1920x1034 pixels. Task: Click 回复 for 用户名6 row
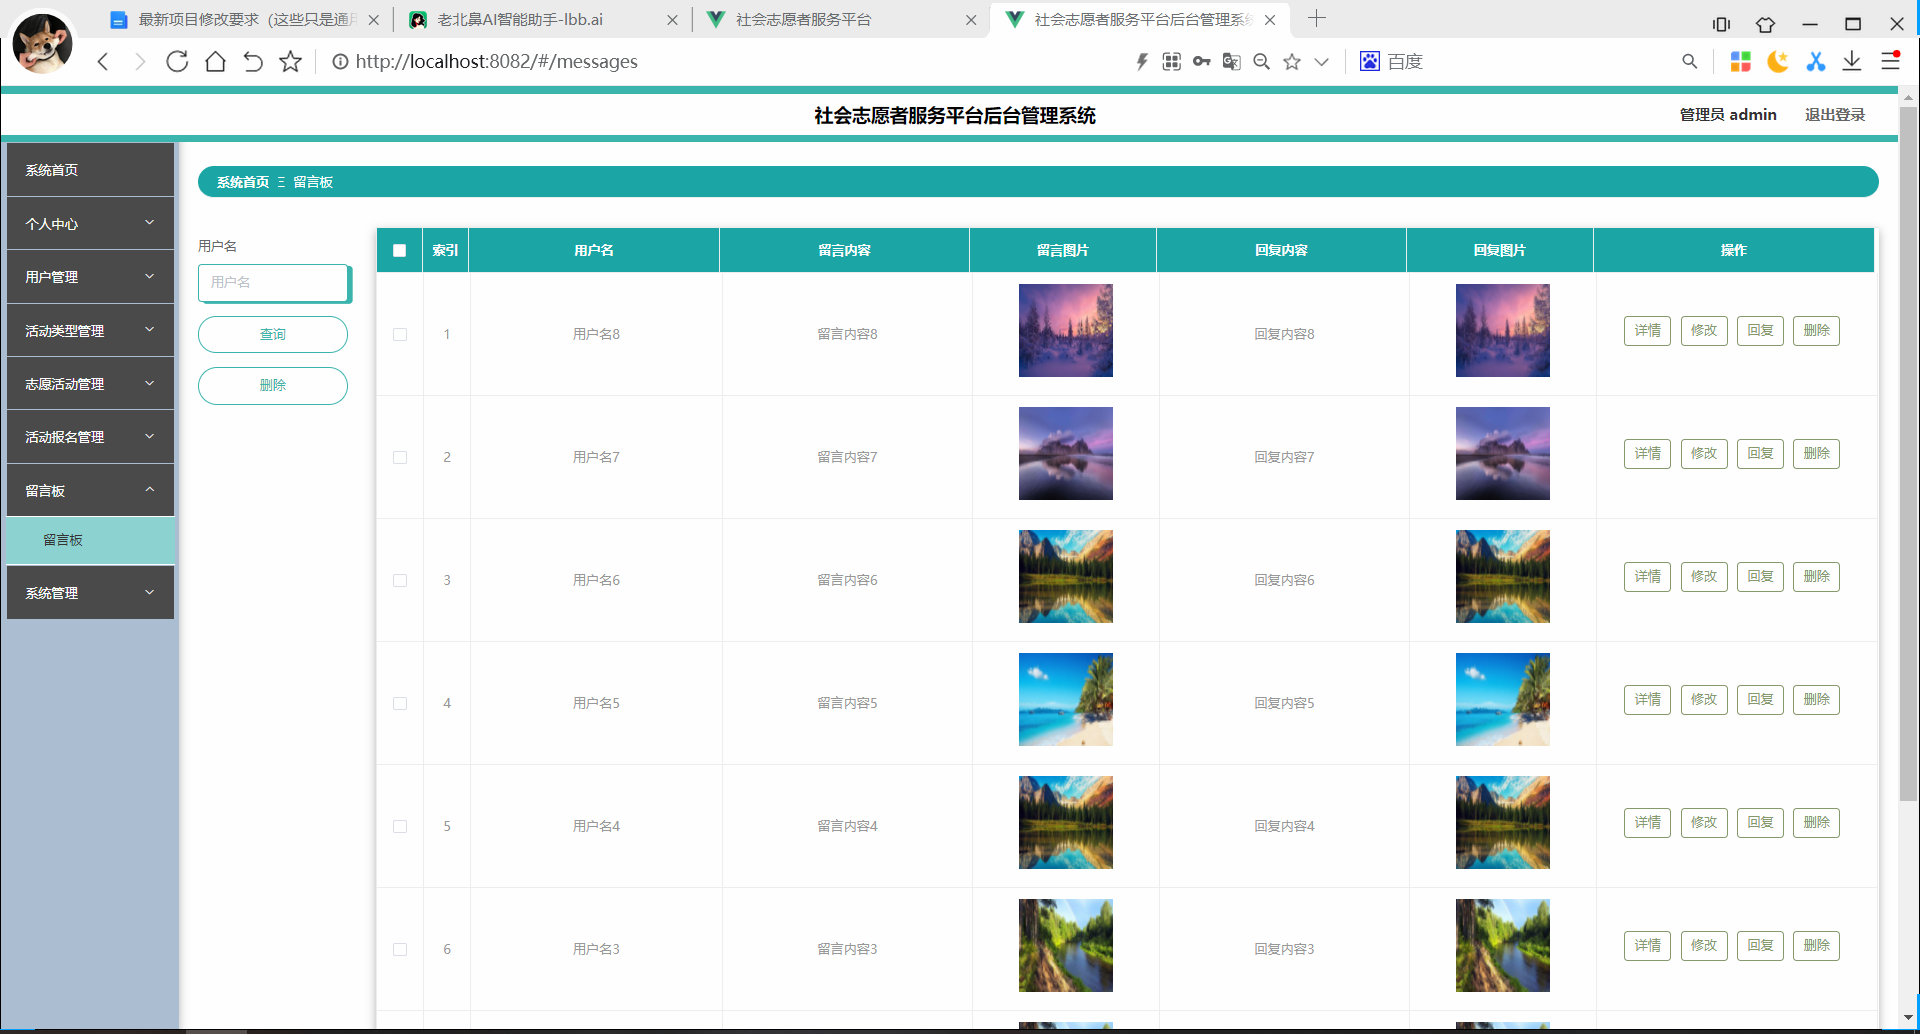tap(1760, 577)
